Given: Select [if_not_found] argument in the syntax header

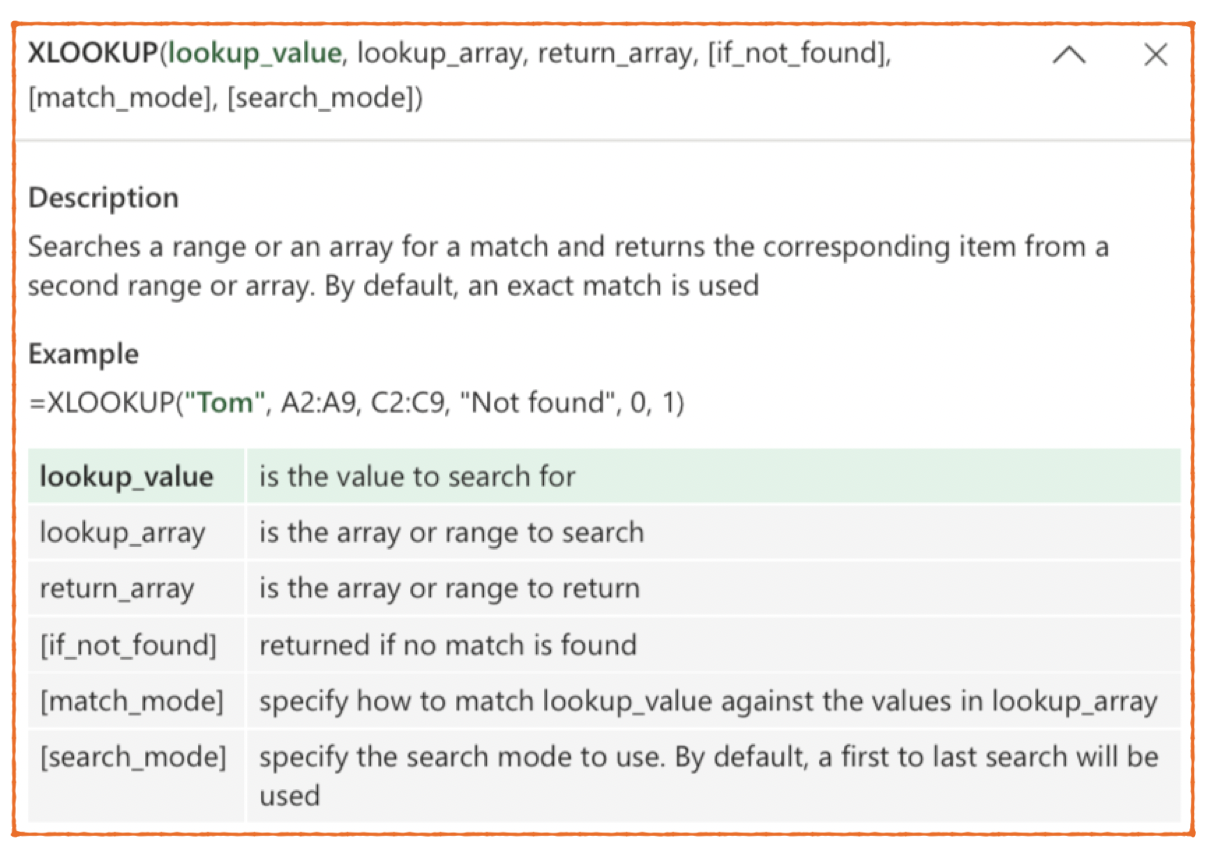Looking at the screenshot, I should click(798, 54).
